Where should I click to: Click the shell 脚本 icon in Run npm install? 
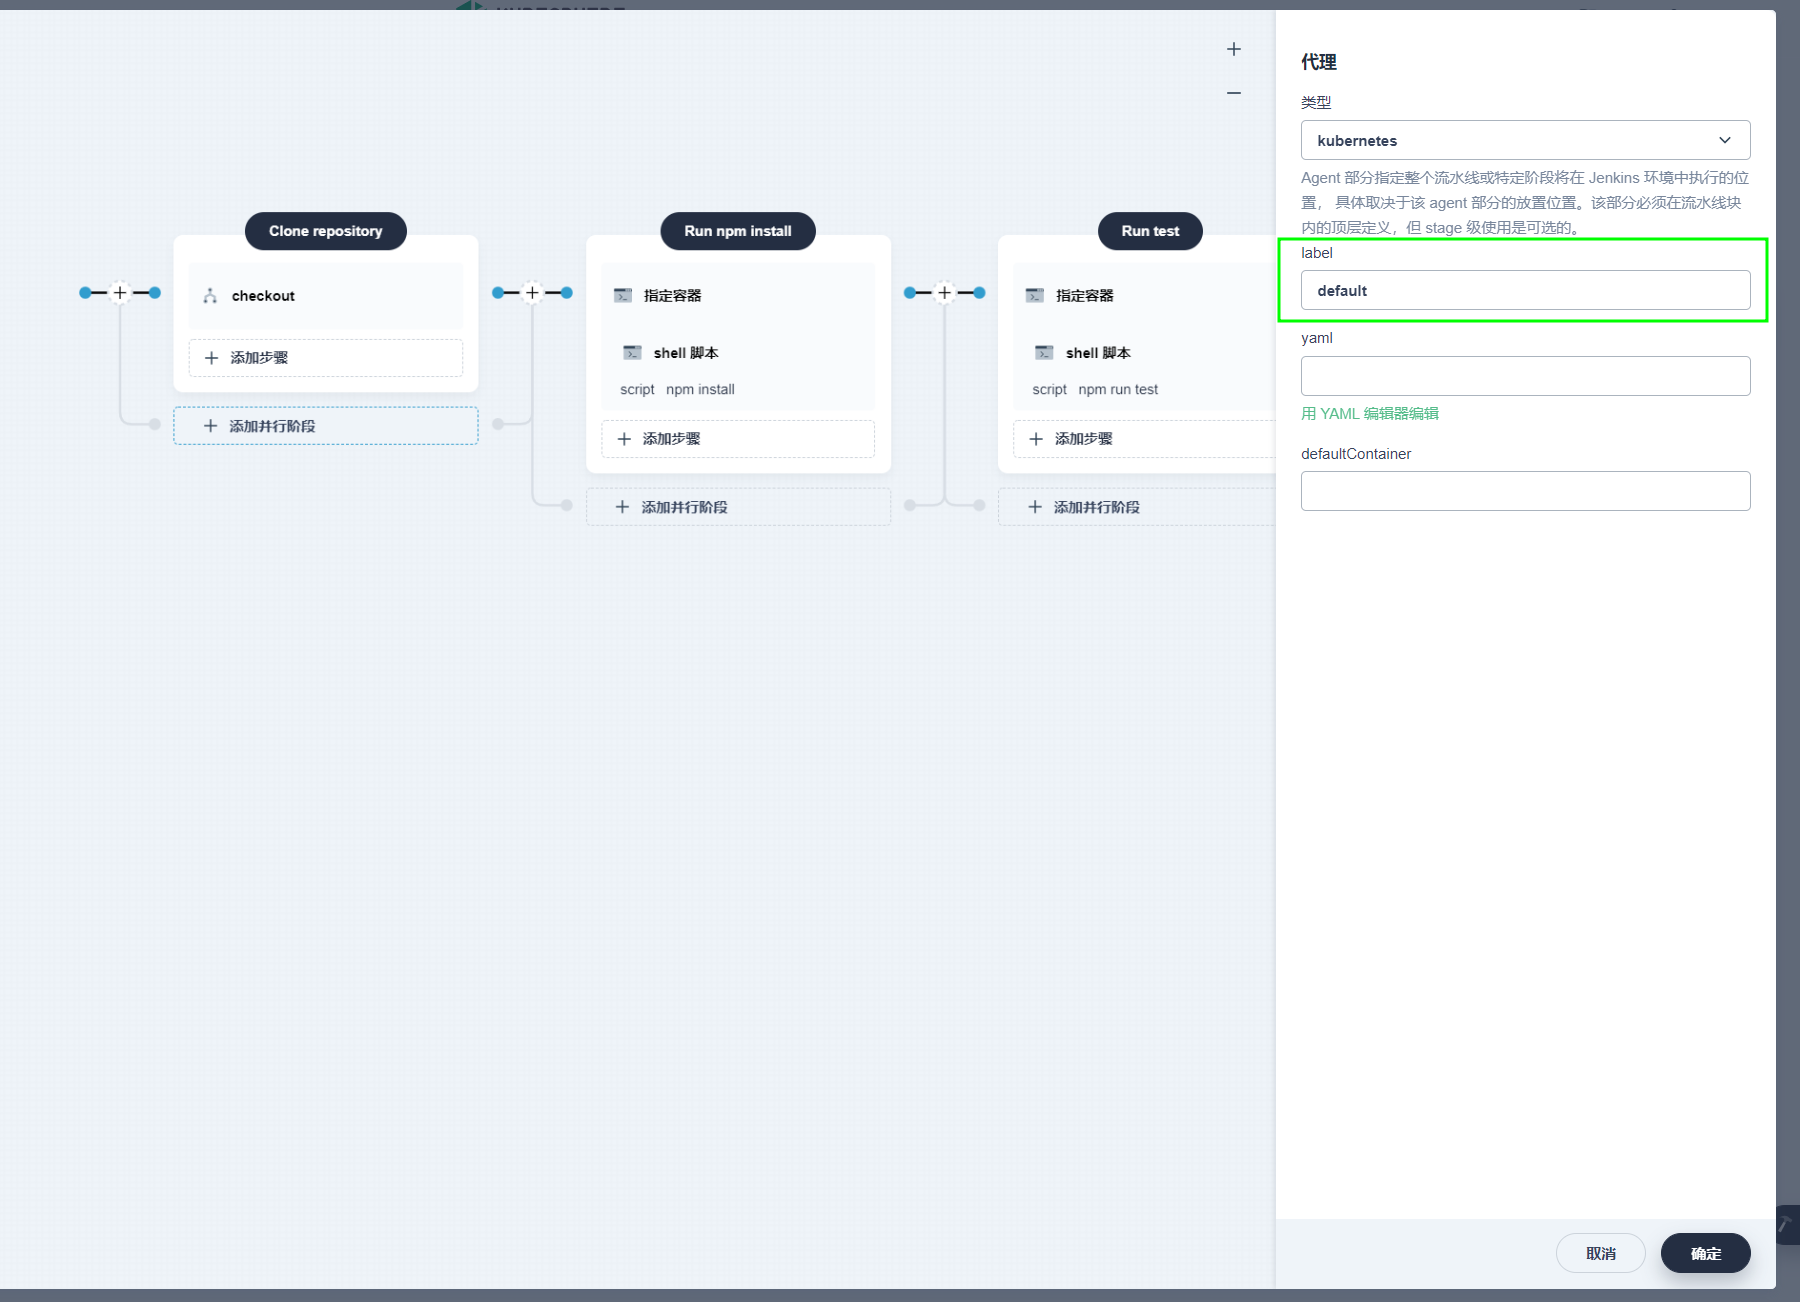tap(633, 352)
